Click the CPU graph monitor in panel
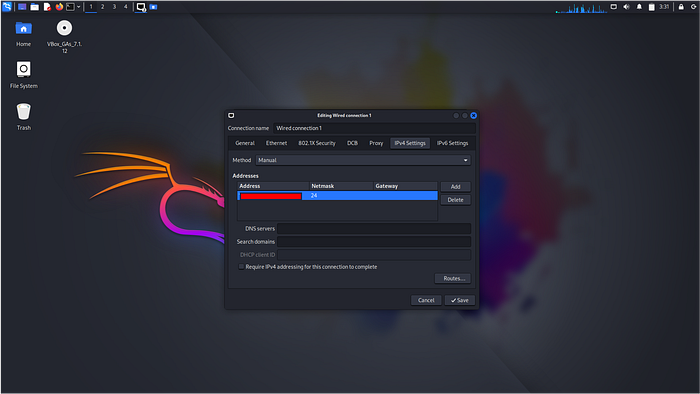This screenshot has width=700, height=394. (x=581, y=8)
